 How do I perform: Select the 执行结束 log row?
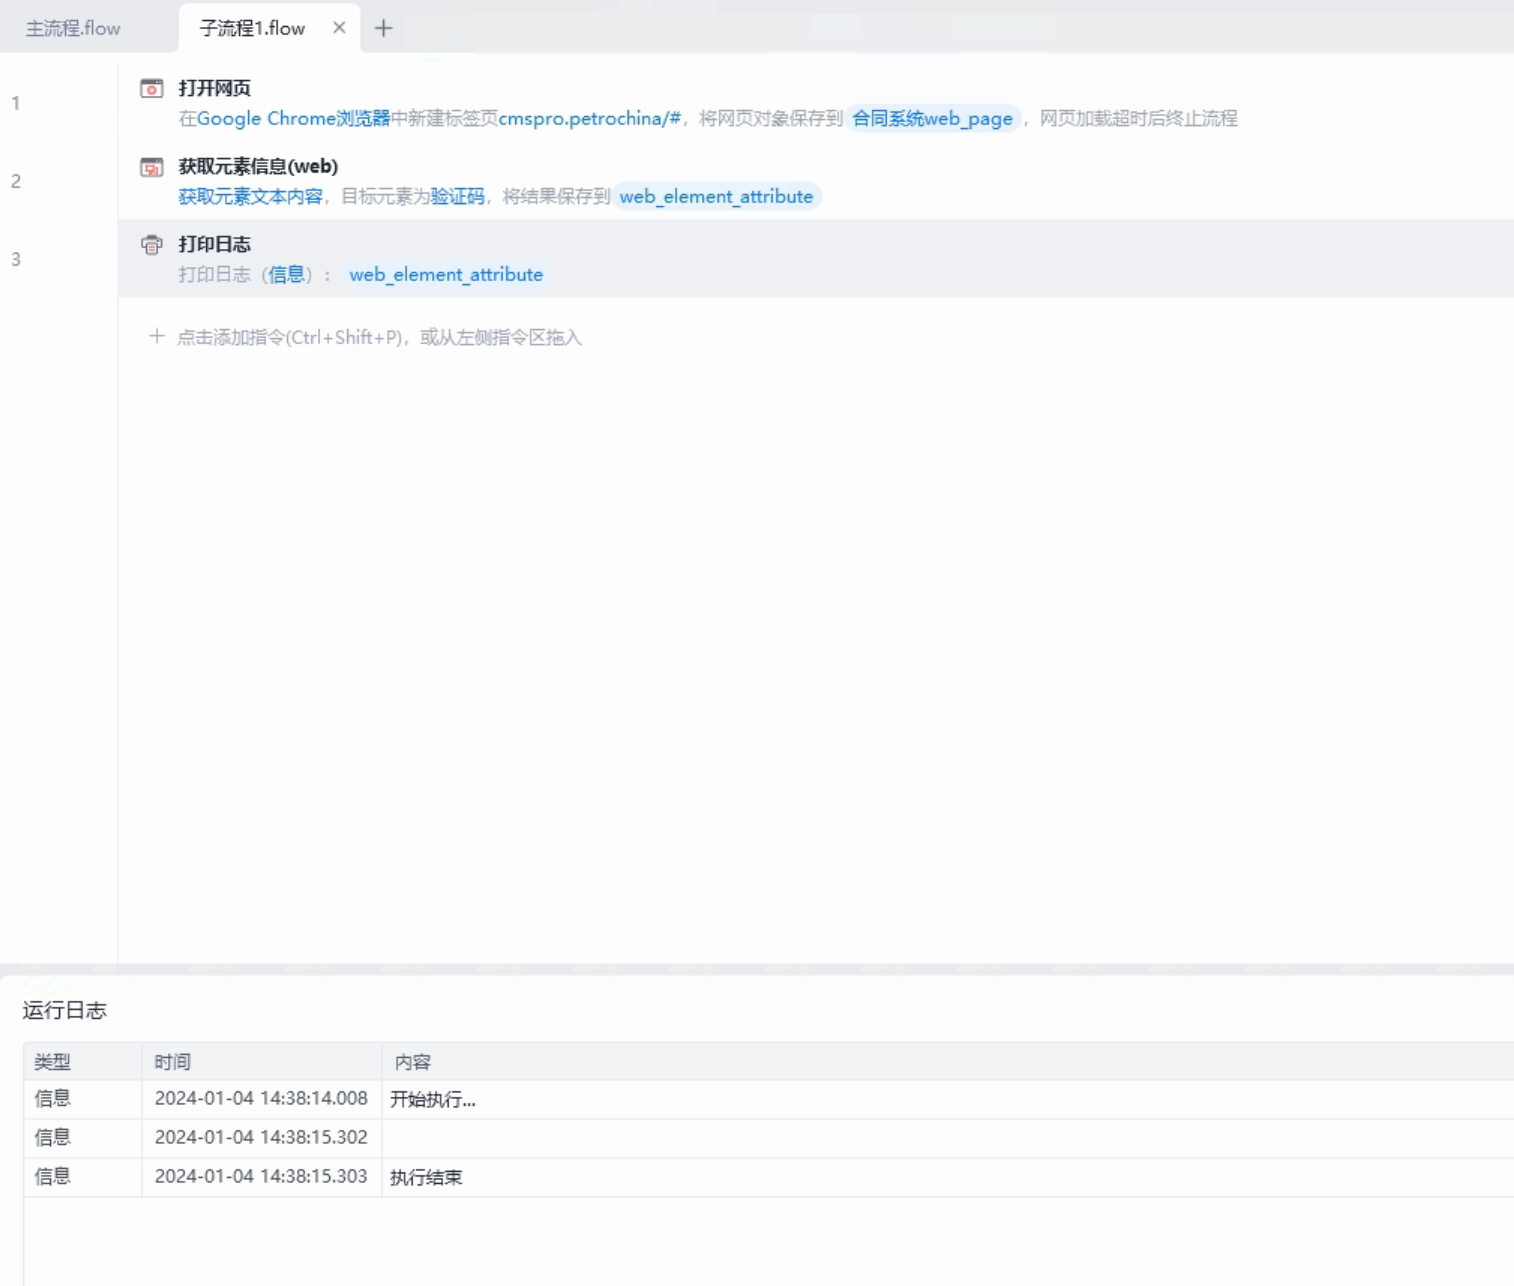click(x=768, y=1177)
